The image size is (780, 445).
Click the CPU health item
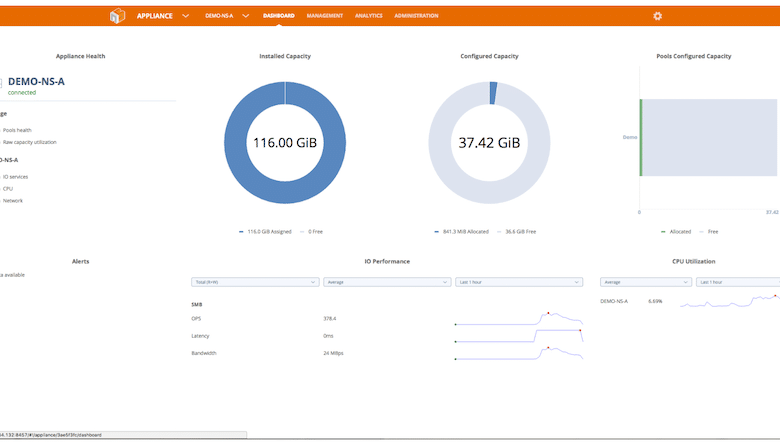pyautogui.click(x=8, y=189)
